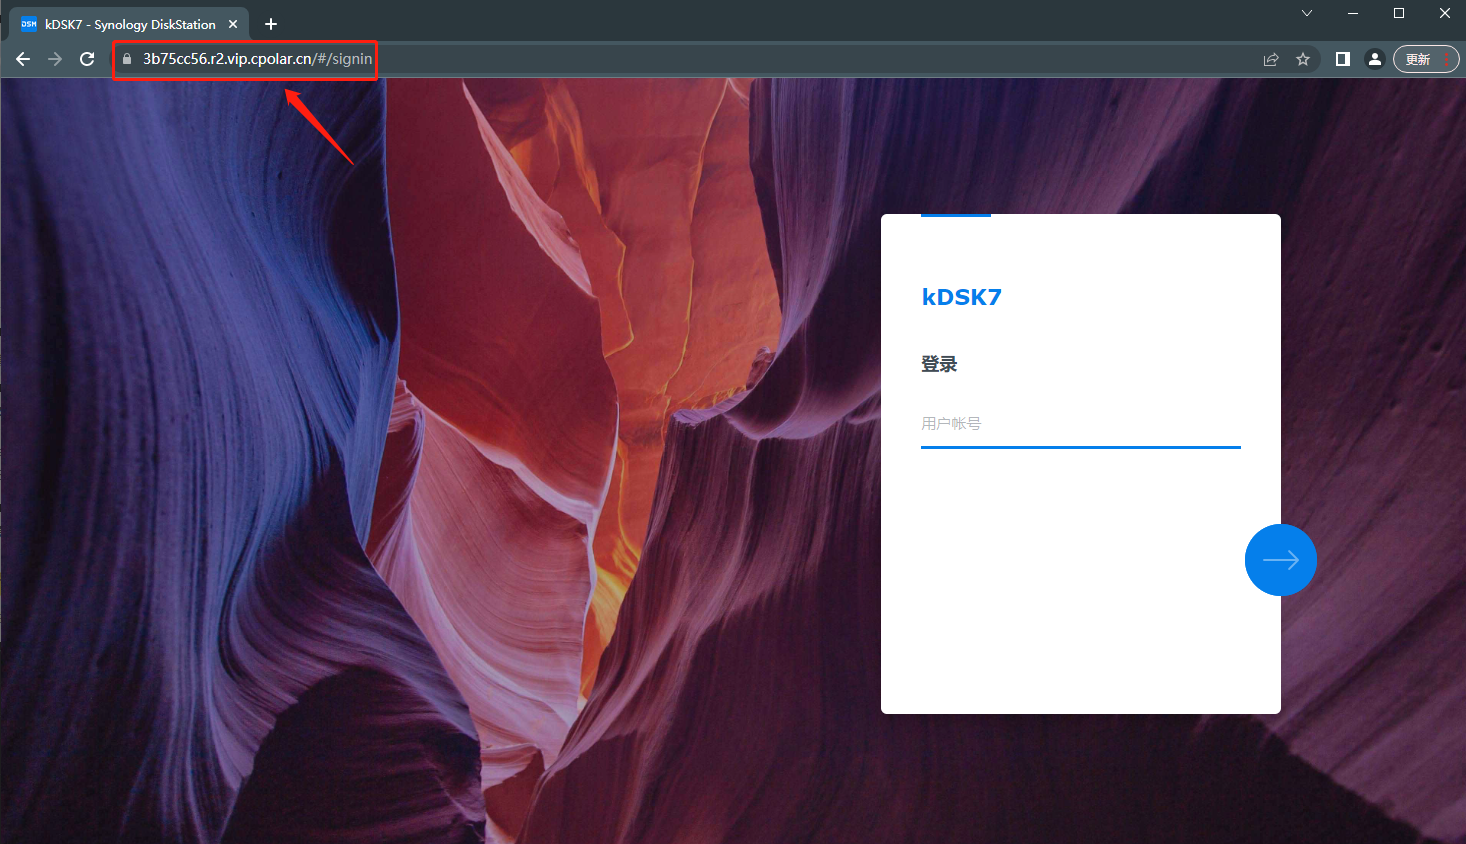This screenshot has width=1466, height=844.
Task: Click the 更新 update button
Action: (x=1426, y=59)
